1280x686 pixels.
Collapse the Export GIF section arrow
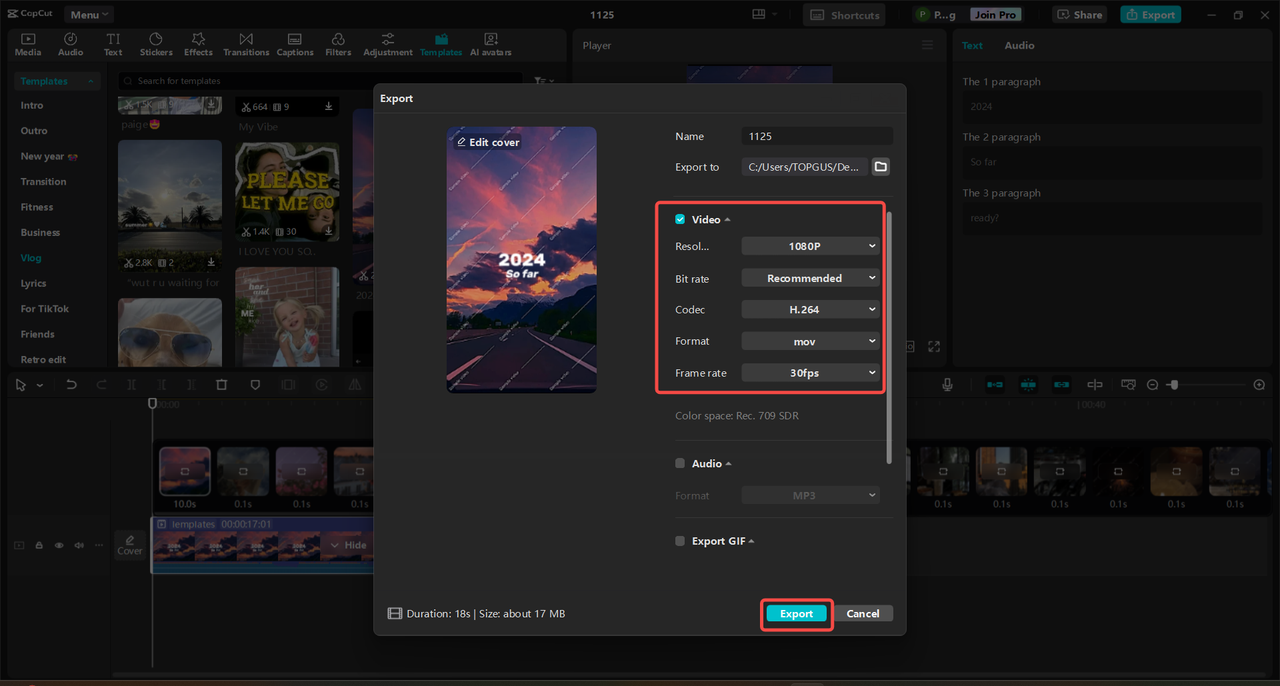click(751, 541)
